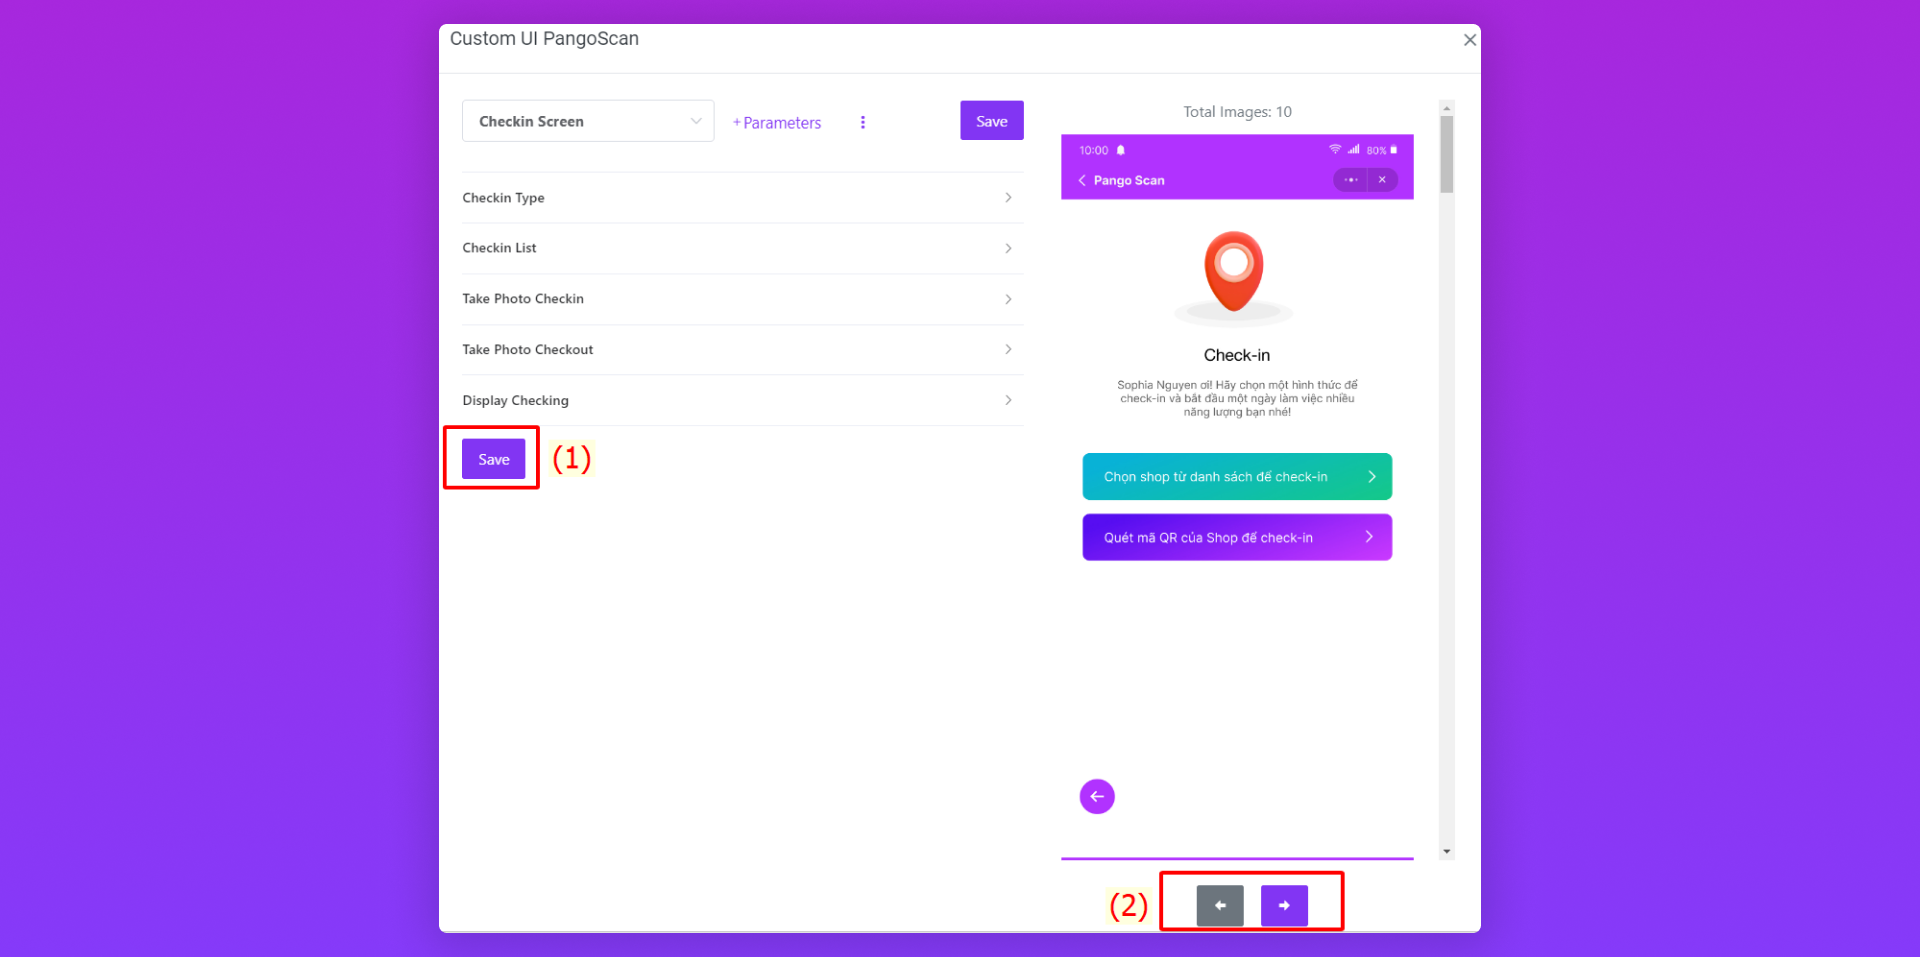Viewport: 1920px width, 957px height.
Task: Tap the phone preview close X icon
Action: tap(1382, 180)
